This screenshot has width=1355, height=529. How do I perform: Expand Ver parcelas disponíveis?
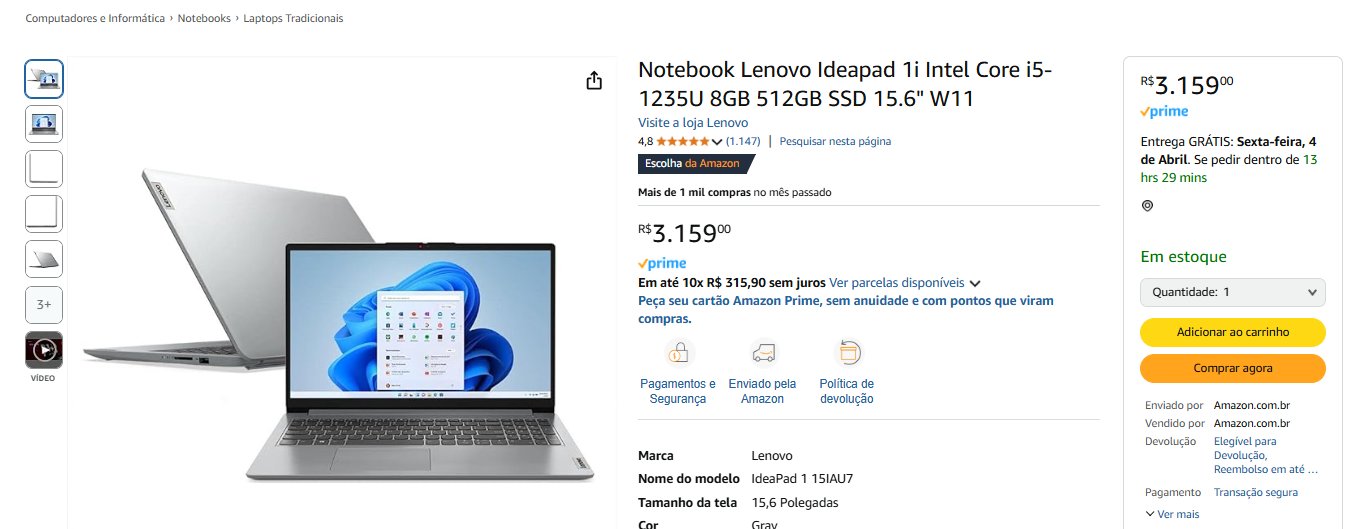tap(905, 283)
